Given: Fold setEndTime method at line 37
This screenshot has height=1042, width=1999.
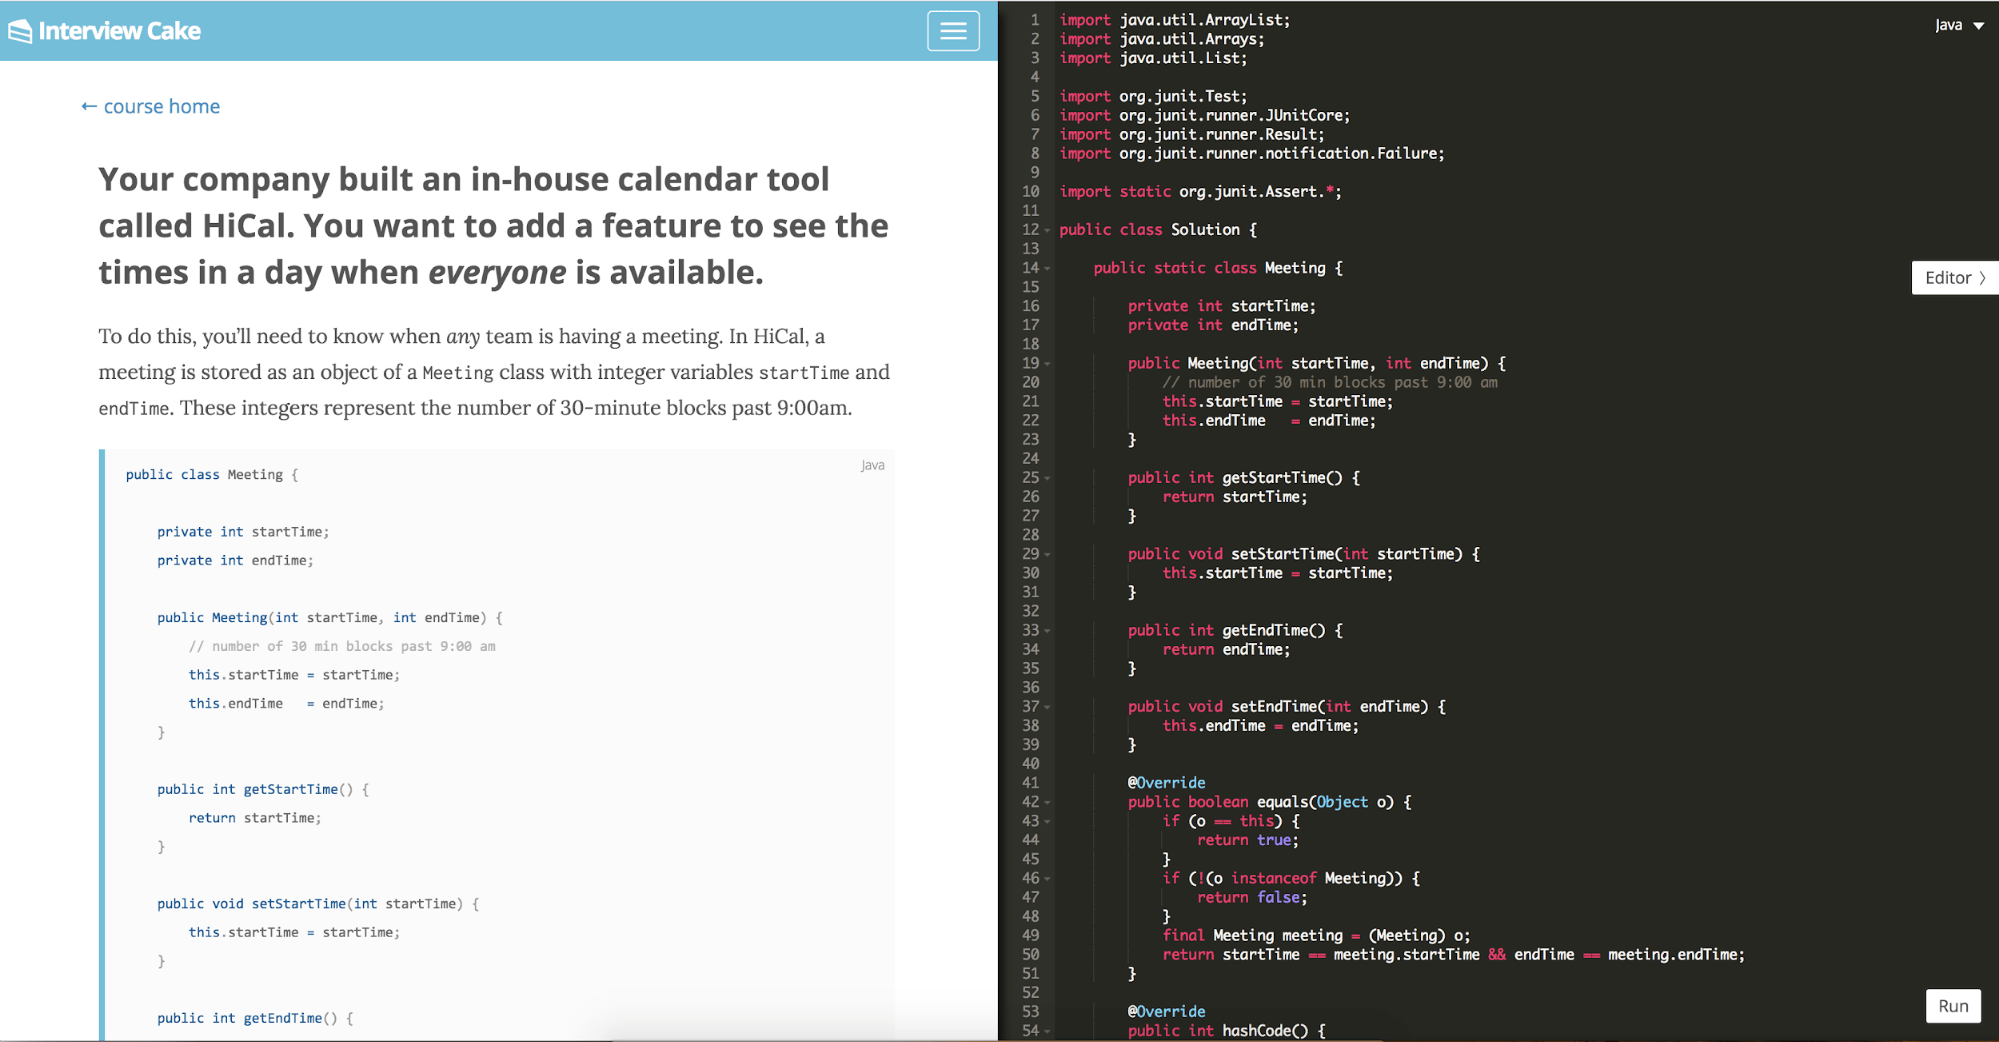Looking at the screenshot, I should point(1047,707).
